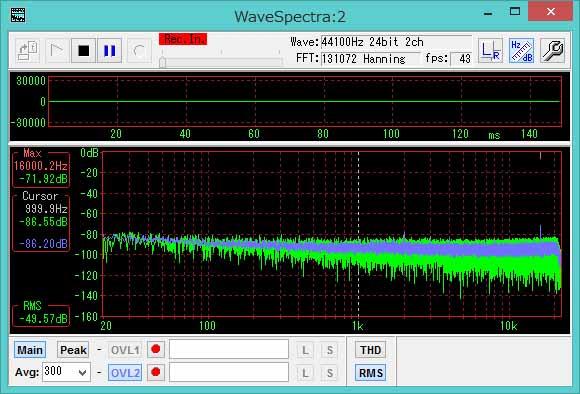Viewport: 580px width, 394px height.
Task: Toggle the Hz/dB measurement ruler icon
Action: click(522, 51)
